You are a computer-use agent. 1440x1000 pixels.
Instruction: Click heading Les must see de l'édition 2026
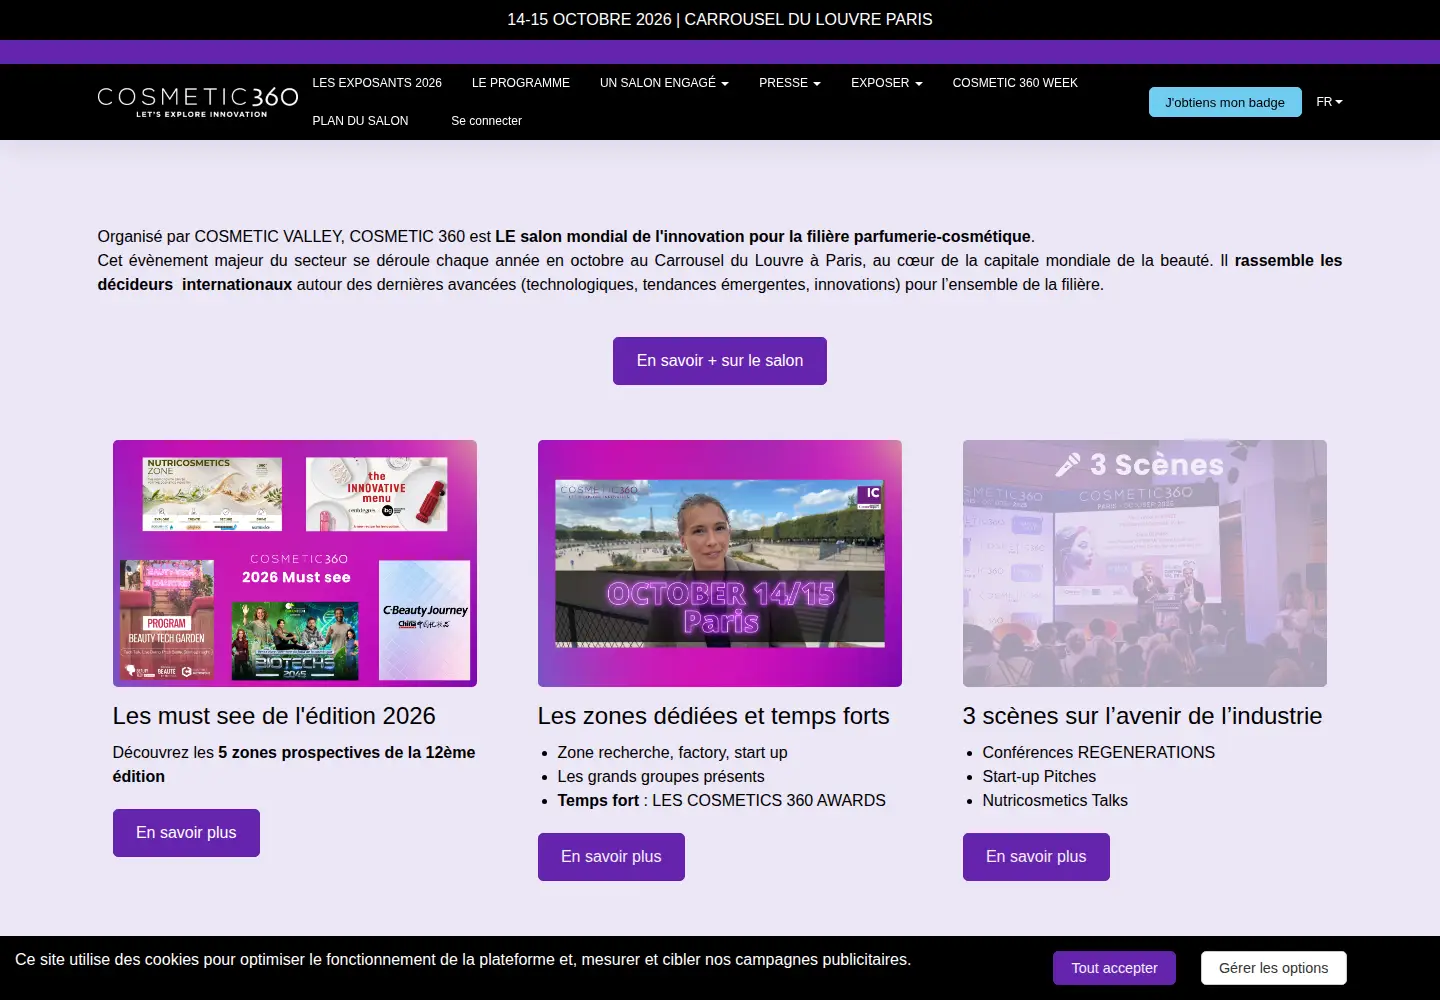pos(274,716)
